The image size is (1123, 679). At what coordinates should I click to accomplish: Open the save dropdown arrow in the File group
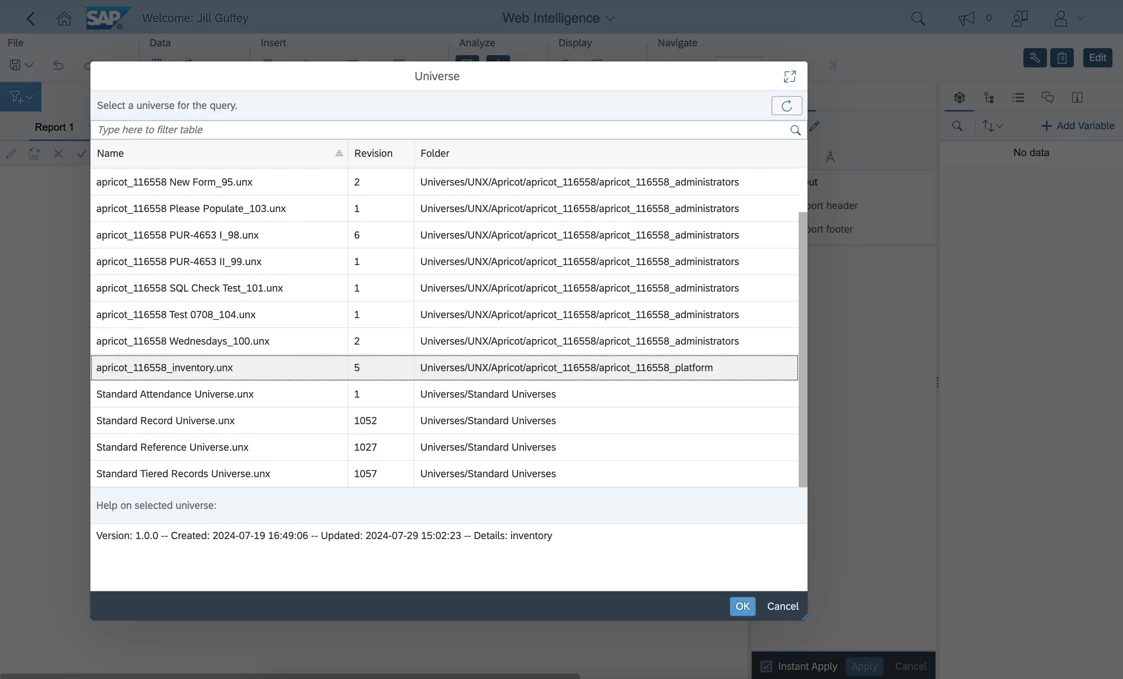[x=29, y=65]
